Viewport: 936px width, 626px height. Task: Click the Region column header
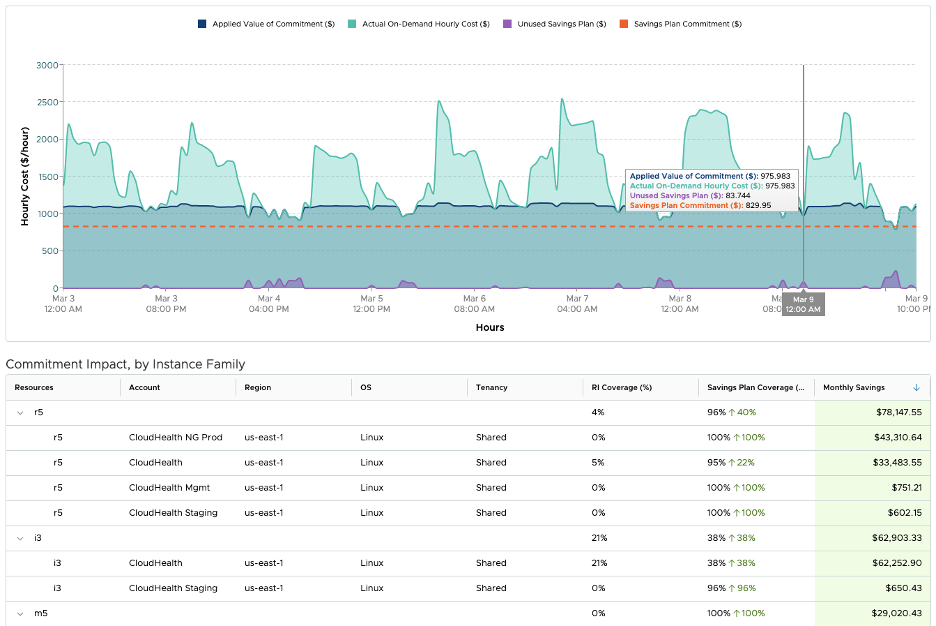[258, 387]
